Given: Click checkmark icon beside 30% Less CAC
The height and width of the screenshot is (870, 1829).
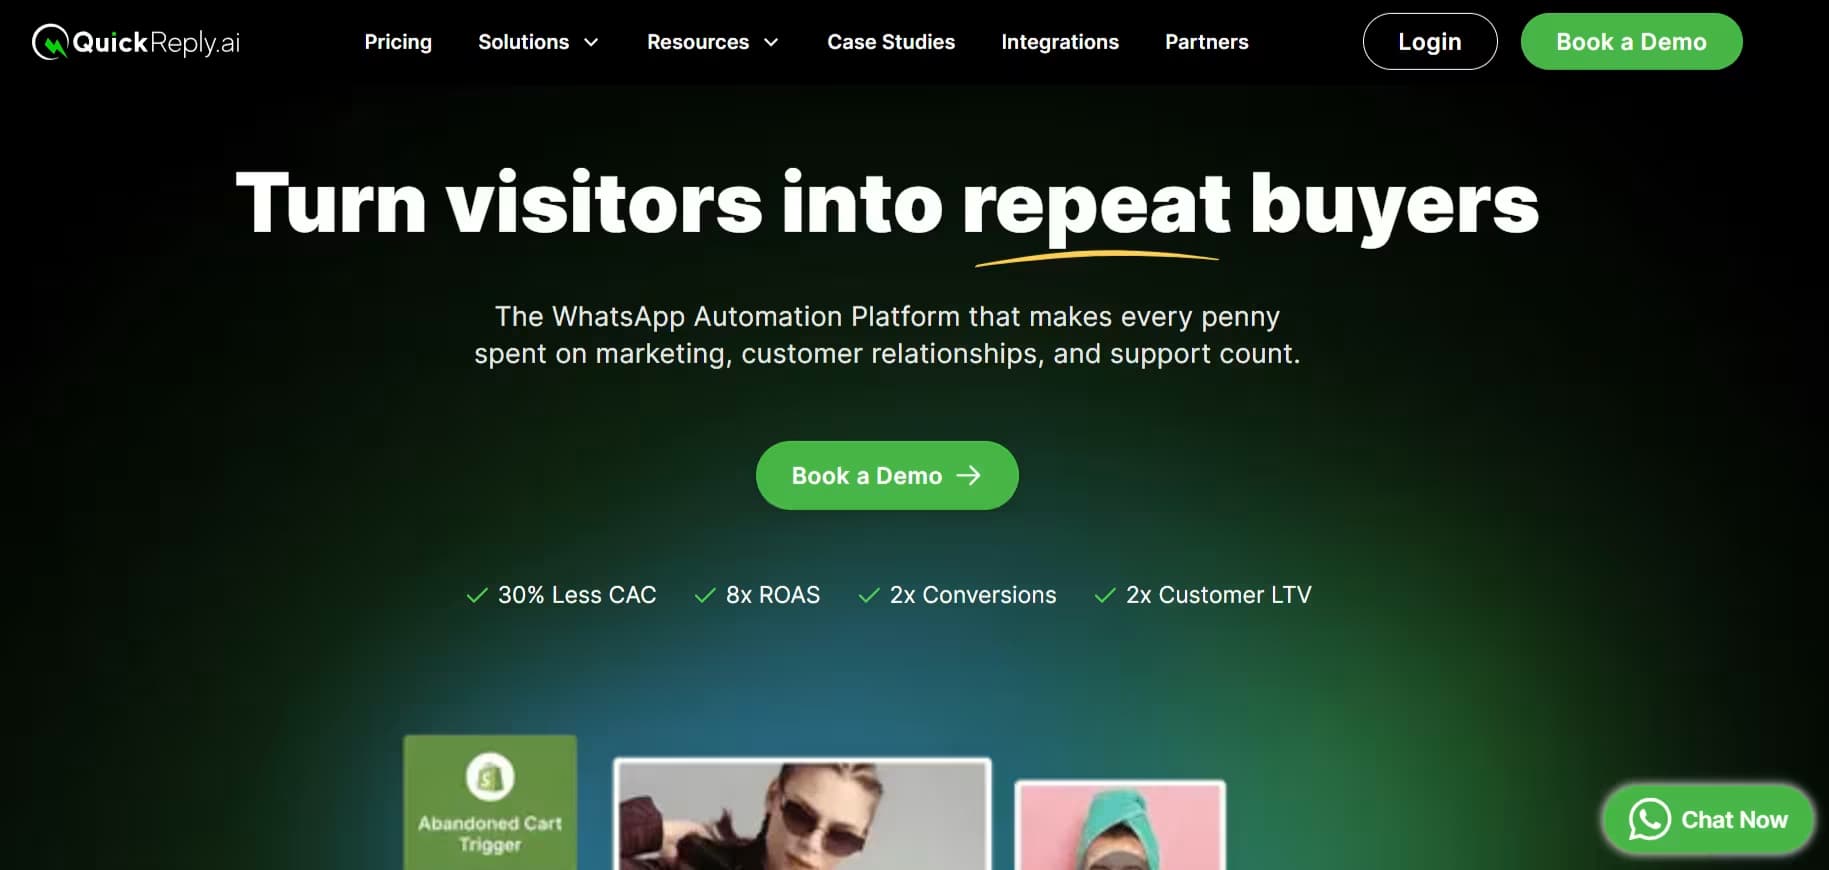Looking at the screenshot, I should click(x=477, y=595).
